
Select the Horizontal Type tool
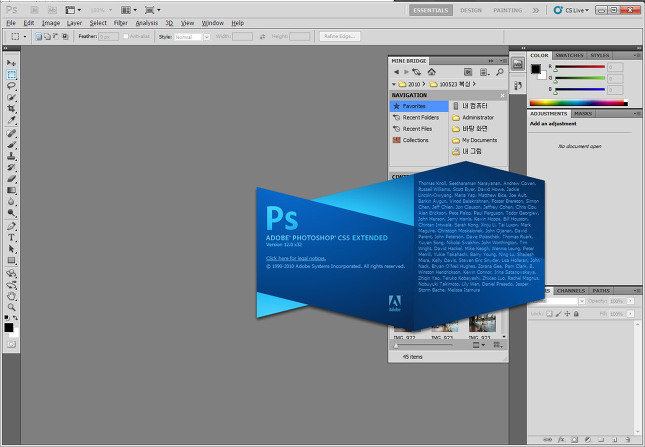click(11, 238)
